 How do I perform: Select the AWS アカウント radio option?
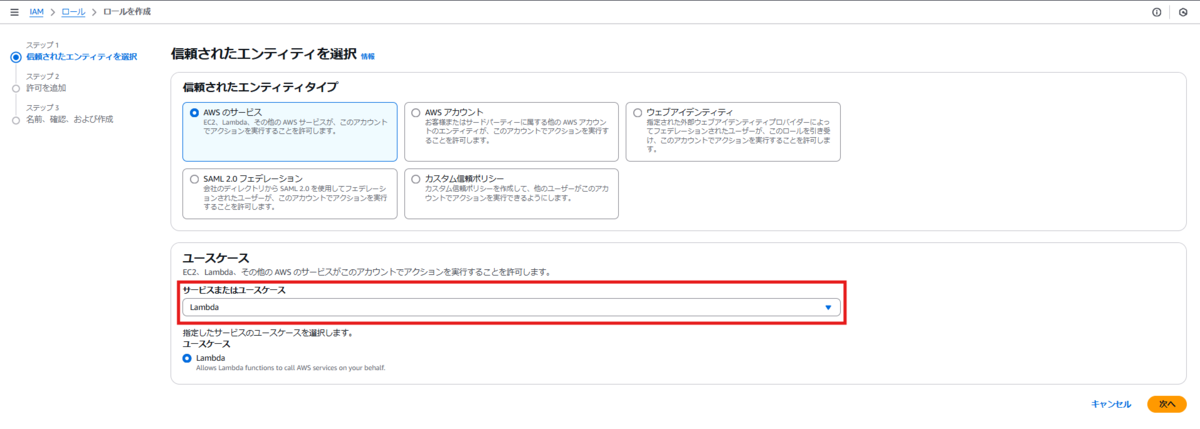(415, 112)
